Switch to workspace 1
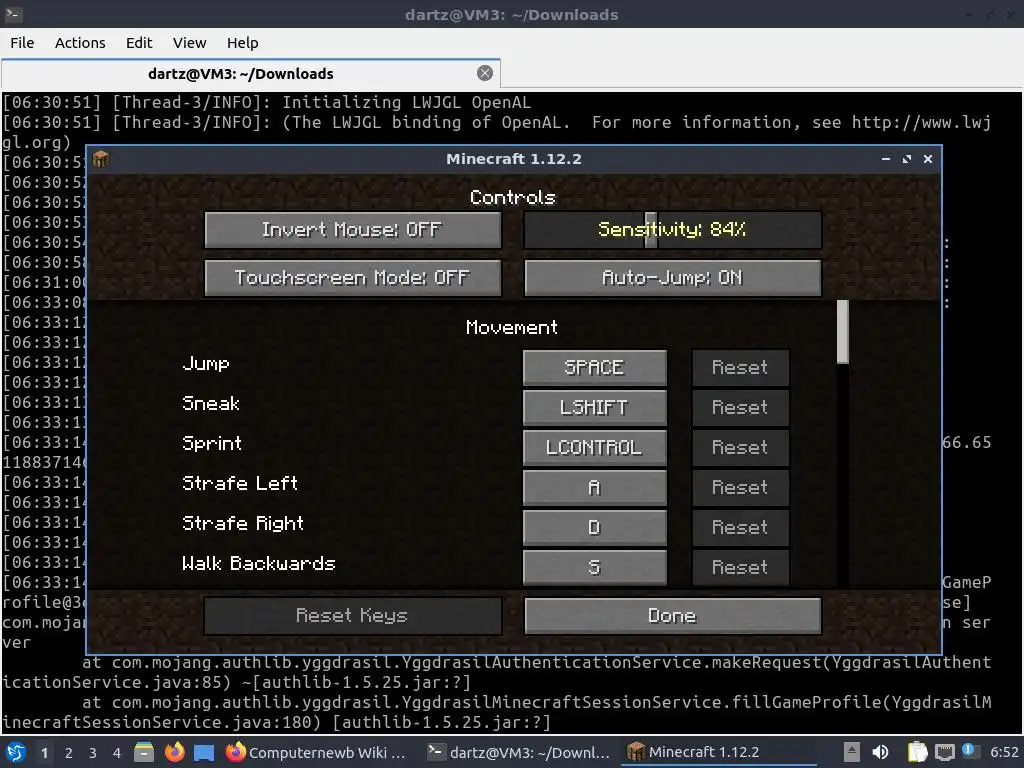 pos(44,753)
